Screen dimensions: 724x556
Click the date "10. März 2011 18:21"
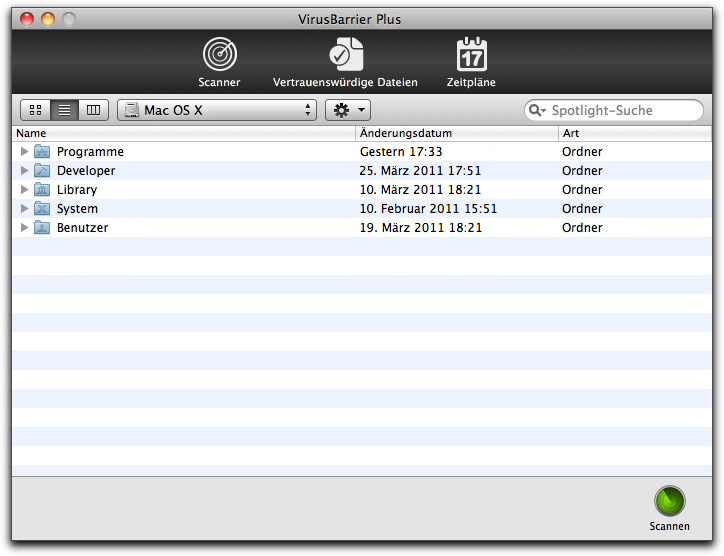coord(420,190)
